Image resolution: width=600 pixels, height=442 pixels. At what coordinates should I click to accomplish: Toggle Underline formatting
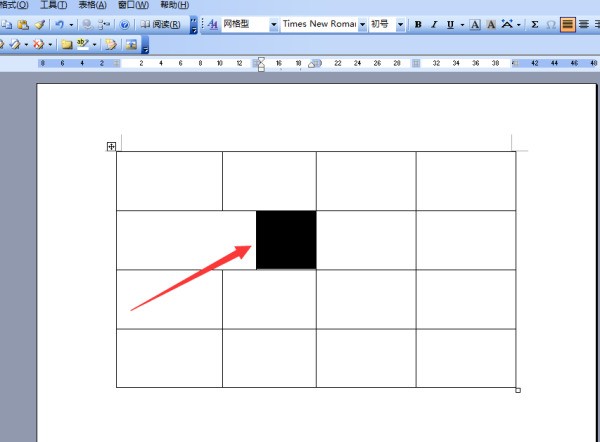pos(450,24)
